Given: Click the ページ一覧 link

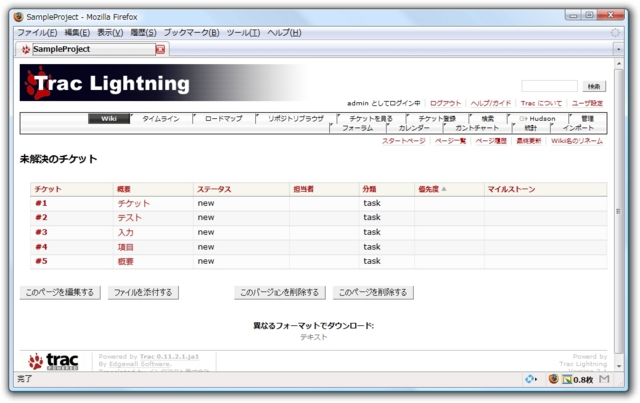Looking at the screenshot, I should pyautogui.click(x=450, y=141).
